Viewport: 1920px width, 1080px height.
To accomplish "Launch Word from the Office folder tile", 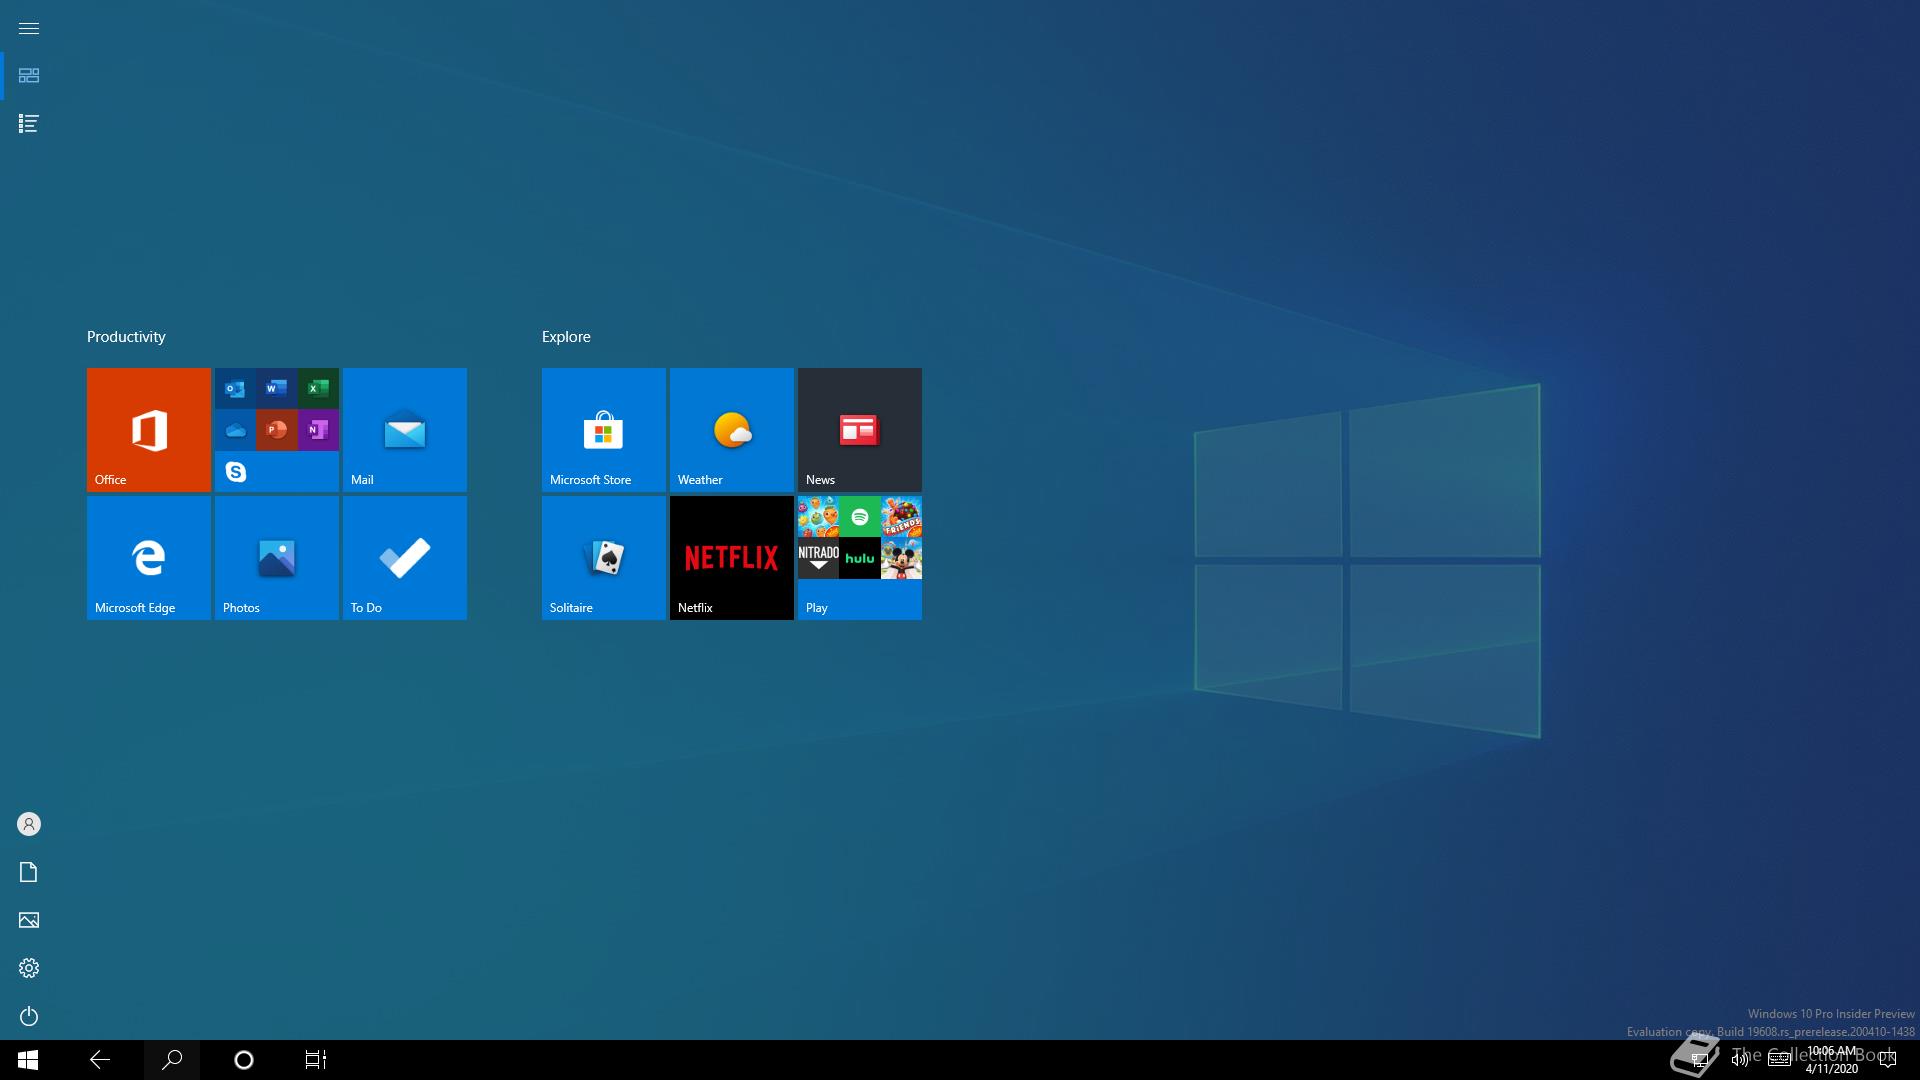I will point(277,388).
